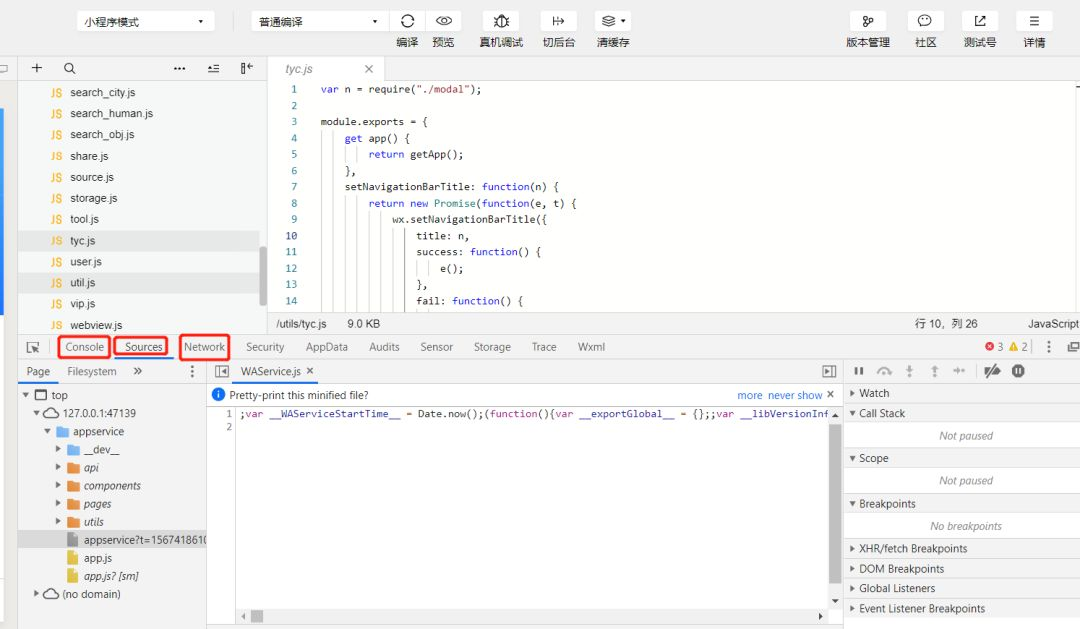This screenshot has height=629, width=1080.
Task: Close the WAService.js tab
Action: (x=310, y=371)
